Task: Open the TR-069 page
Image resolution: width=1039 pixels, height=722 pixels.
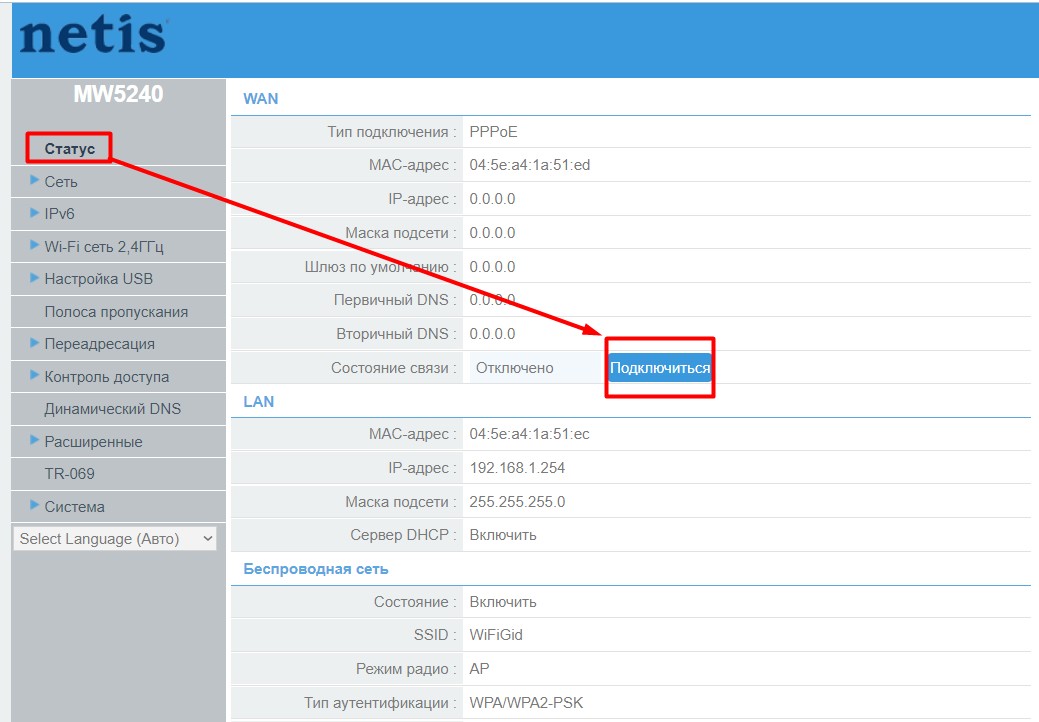Action: [x=70, y=474]
